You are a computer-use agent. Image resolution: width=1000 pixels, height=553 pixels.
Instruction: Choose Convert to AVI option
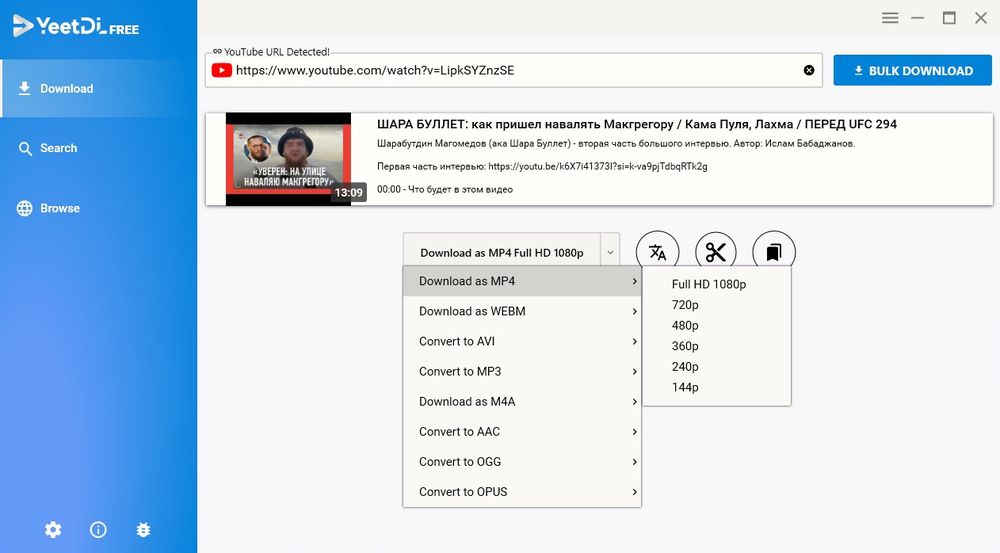[x=522, y=341]
